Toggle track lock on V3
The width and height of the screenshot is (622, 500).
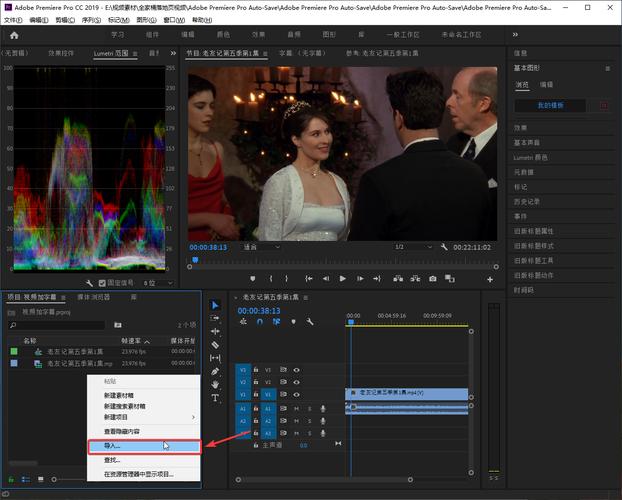[x=256, y=369]
